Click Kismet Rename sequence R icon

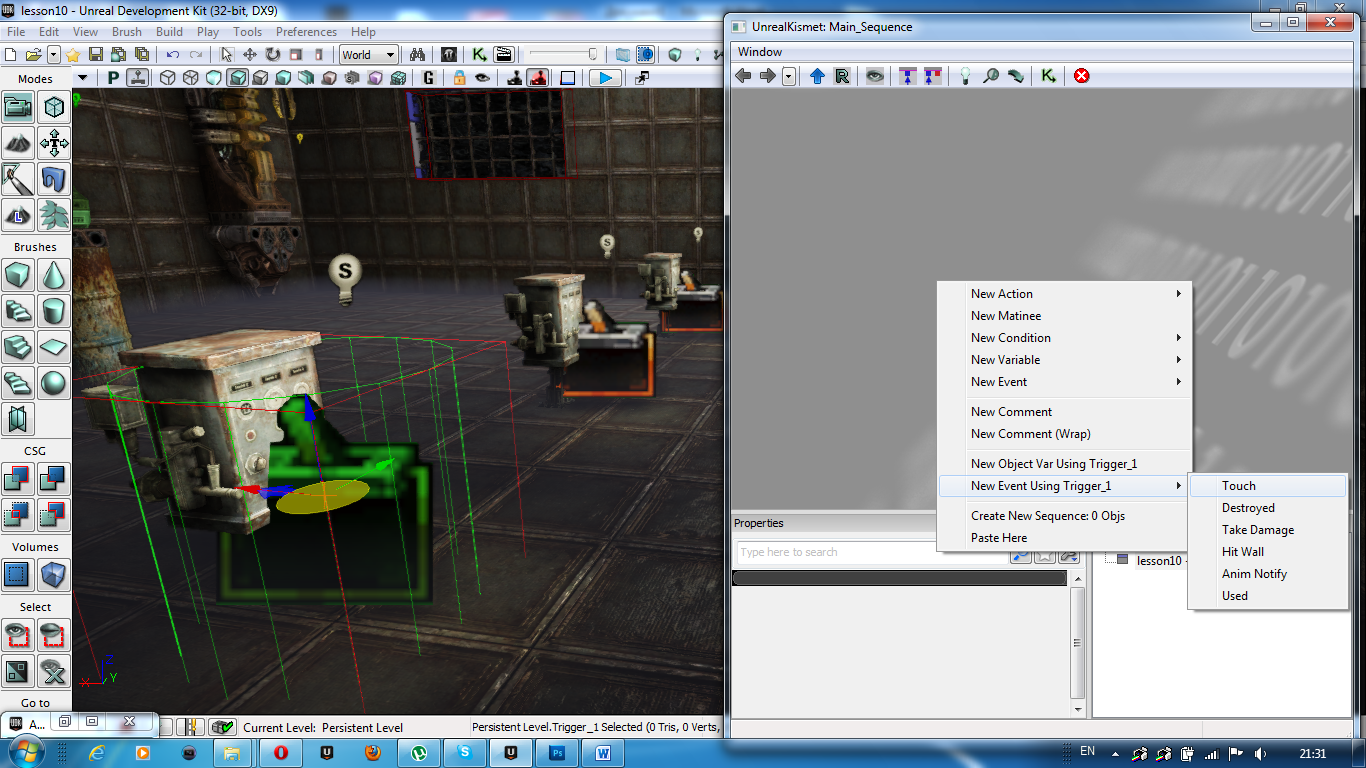[842, 76]
